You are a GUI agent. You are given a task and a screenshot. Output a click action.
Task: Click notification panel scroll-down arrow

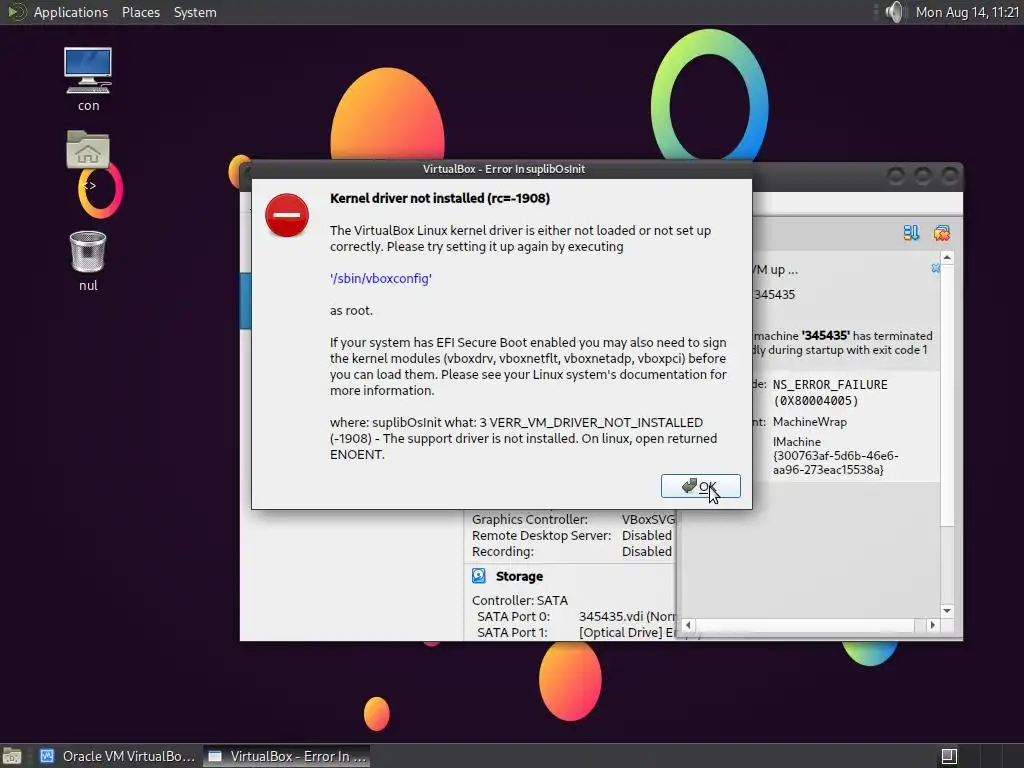point(947,611)
